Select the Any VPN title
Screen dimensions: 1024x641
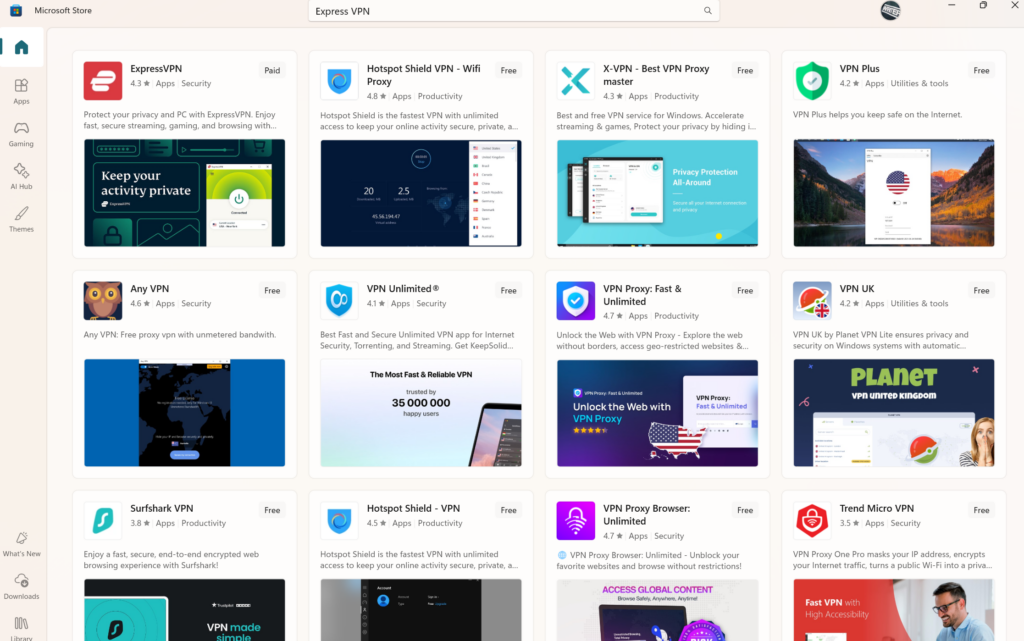[x=150, y=289]
